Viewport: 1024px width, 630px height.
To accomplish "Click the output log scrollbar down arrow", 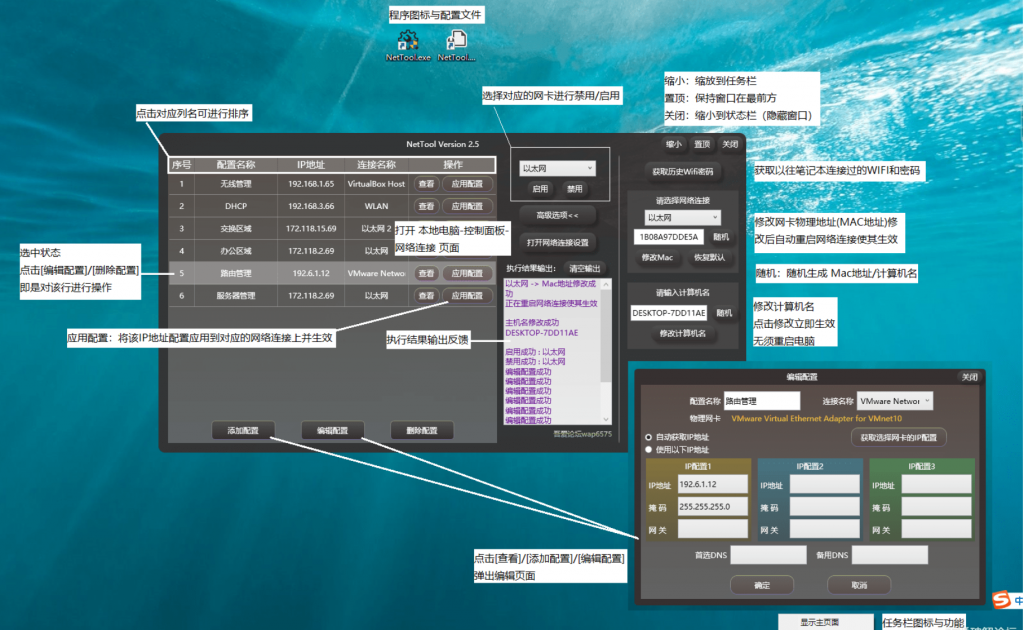I will [606, 419].
